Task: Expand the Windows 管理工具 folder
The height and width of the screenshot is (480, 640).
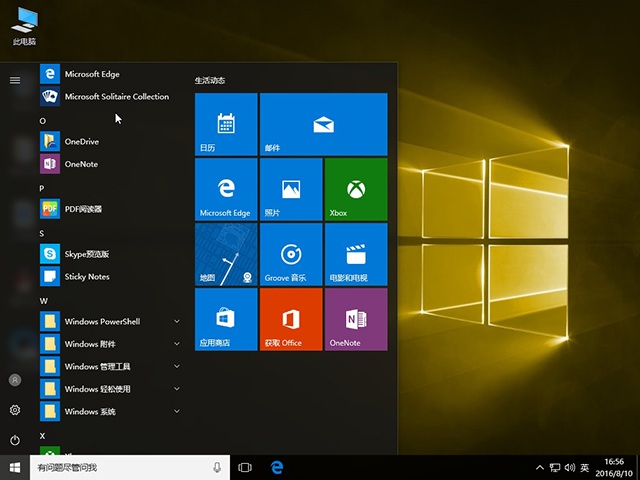Action: [x=110, y=367]
